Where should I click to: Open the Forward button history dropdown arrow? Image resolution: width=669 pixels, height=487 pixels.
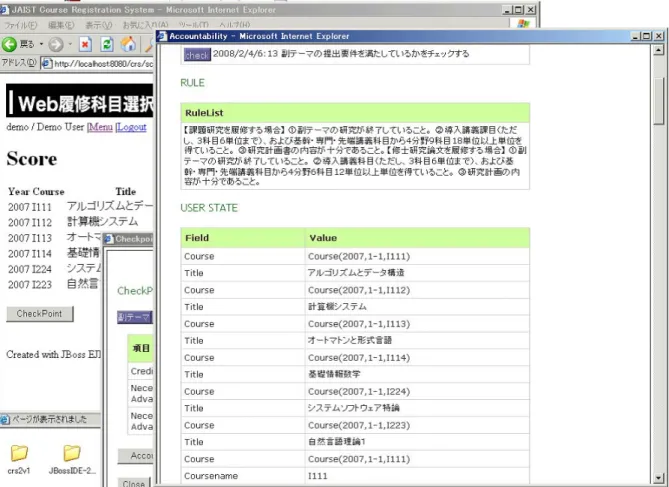coord(70,44)
